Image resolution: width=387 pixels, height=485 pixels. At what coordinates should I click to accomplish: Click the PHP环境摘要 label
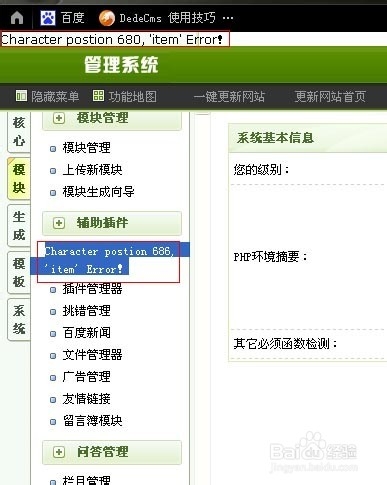(271, 257)
